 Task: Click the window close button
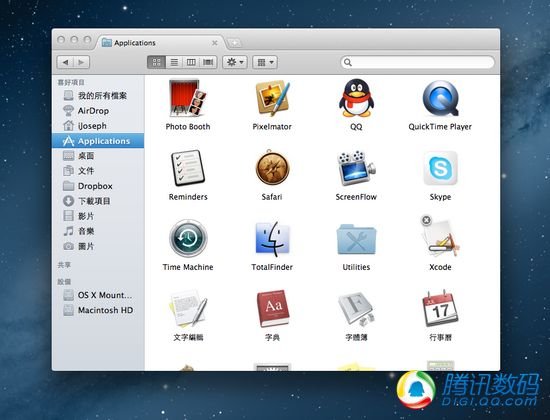(61, 40)
